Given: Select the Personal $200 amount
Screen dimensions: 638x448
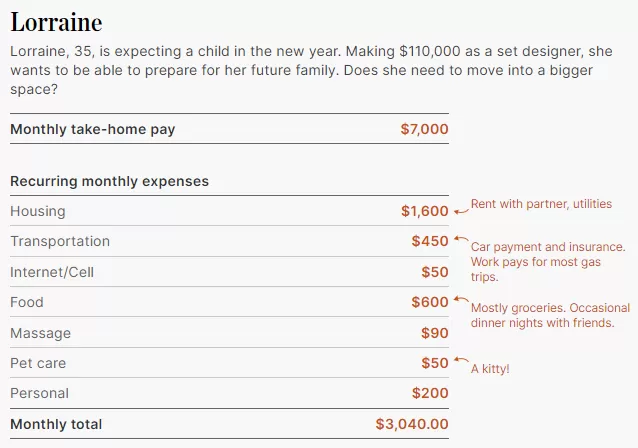Looking at the screenshot, I should pyautogui.click(x=430, y=393).
